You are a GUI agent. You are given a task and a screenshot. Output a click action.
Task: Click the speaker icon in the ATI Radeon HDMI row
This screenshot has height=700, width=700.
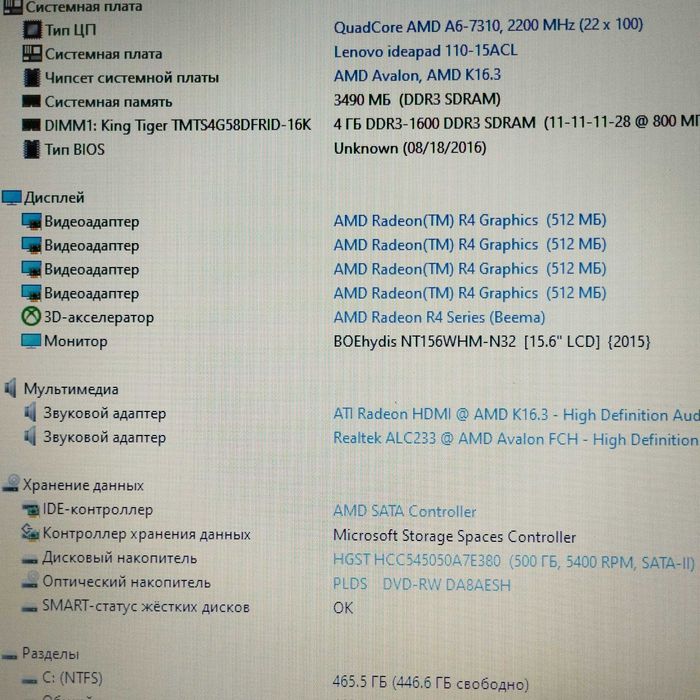(30, 412)
